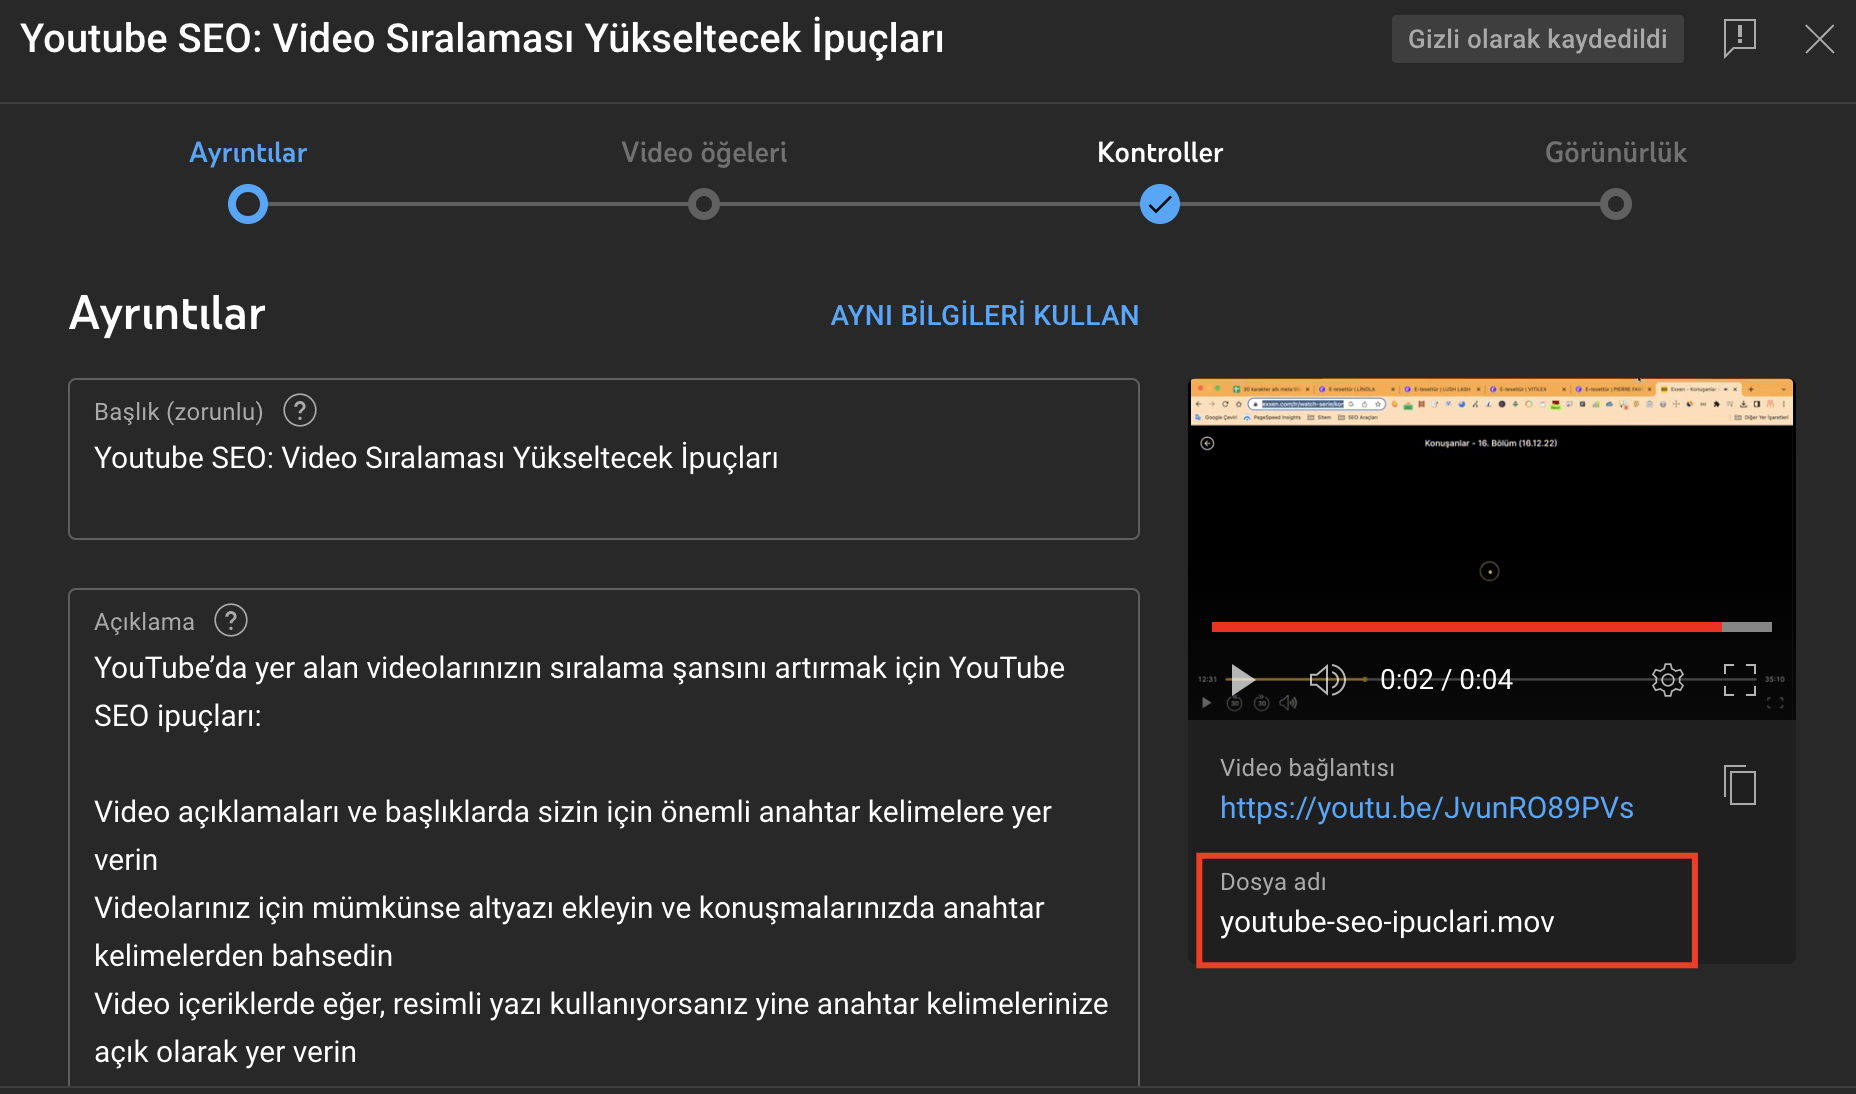The height and width of the screenshot is (1094, 1856).
Task: Click AYNI BİLGİLERİ KULLAN link
Action: click(984, 315)
